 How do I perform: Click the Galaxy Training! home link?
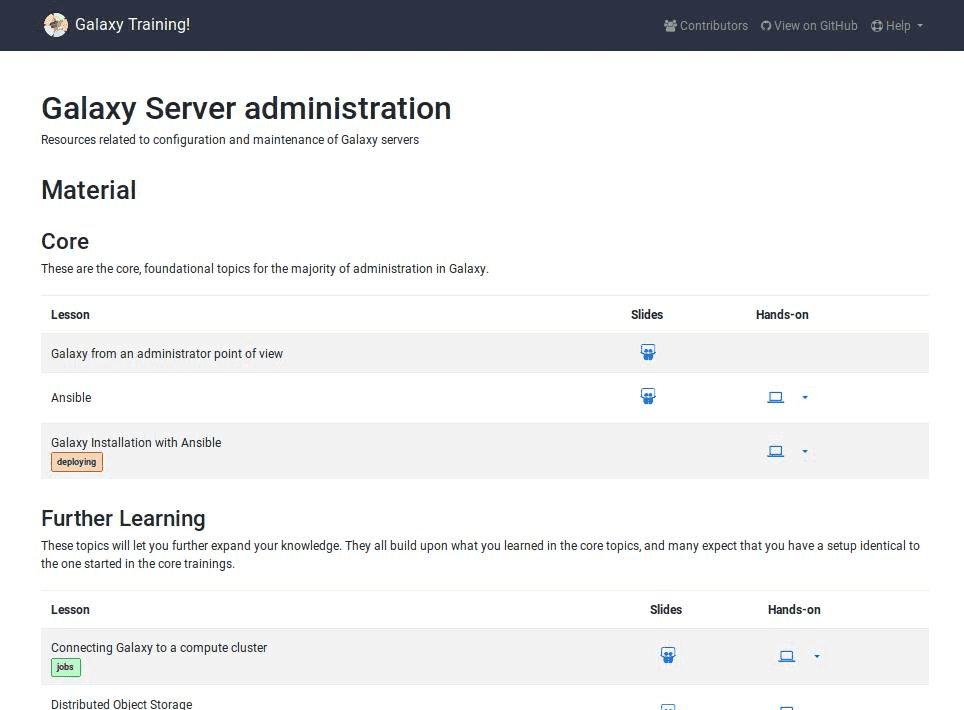coord(132,25)
